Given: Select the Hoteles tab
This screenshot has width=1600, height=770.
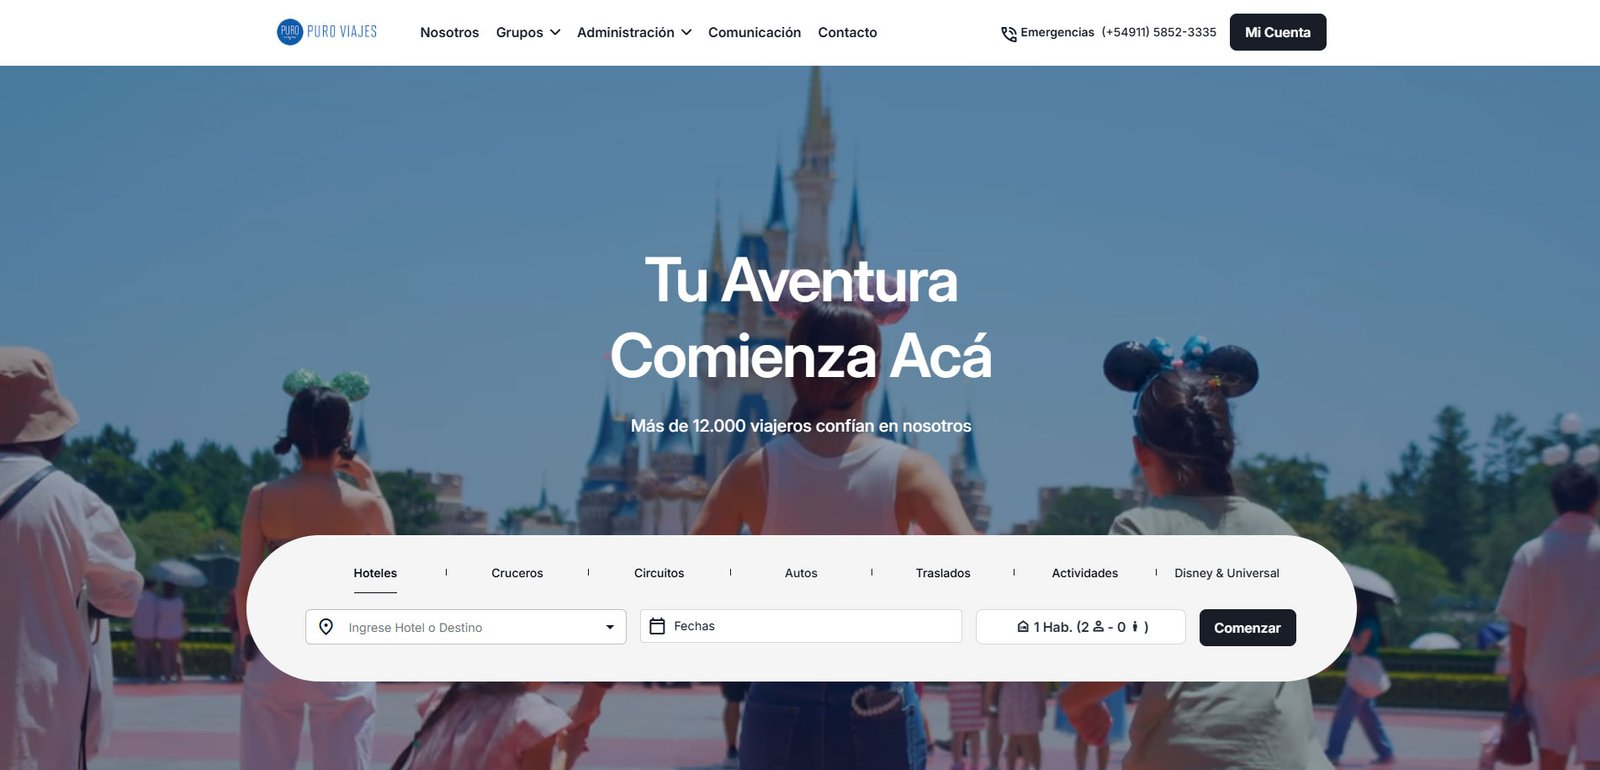Looking at the screenshot, I should (375, 573).
